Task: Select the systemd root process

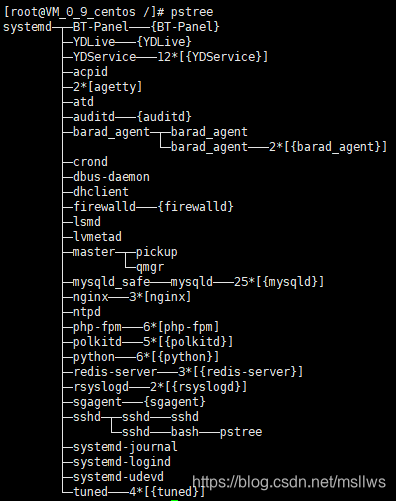Action: 27,27
